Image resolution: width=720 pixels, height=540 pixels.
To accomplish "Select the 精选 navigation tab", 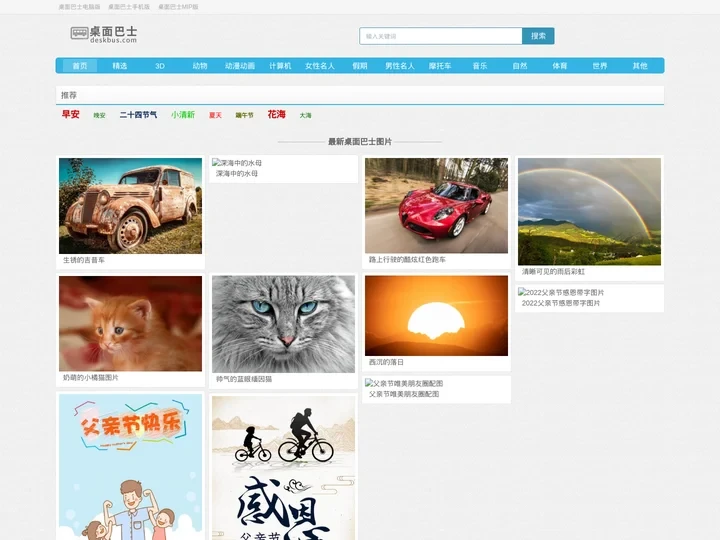I will pos(120,66).
